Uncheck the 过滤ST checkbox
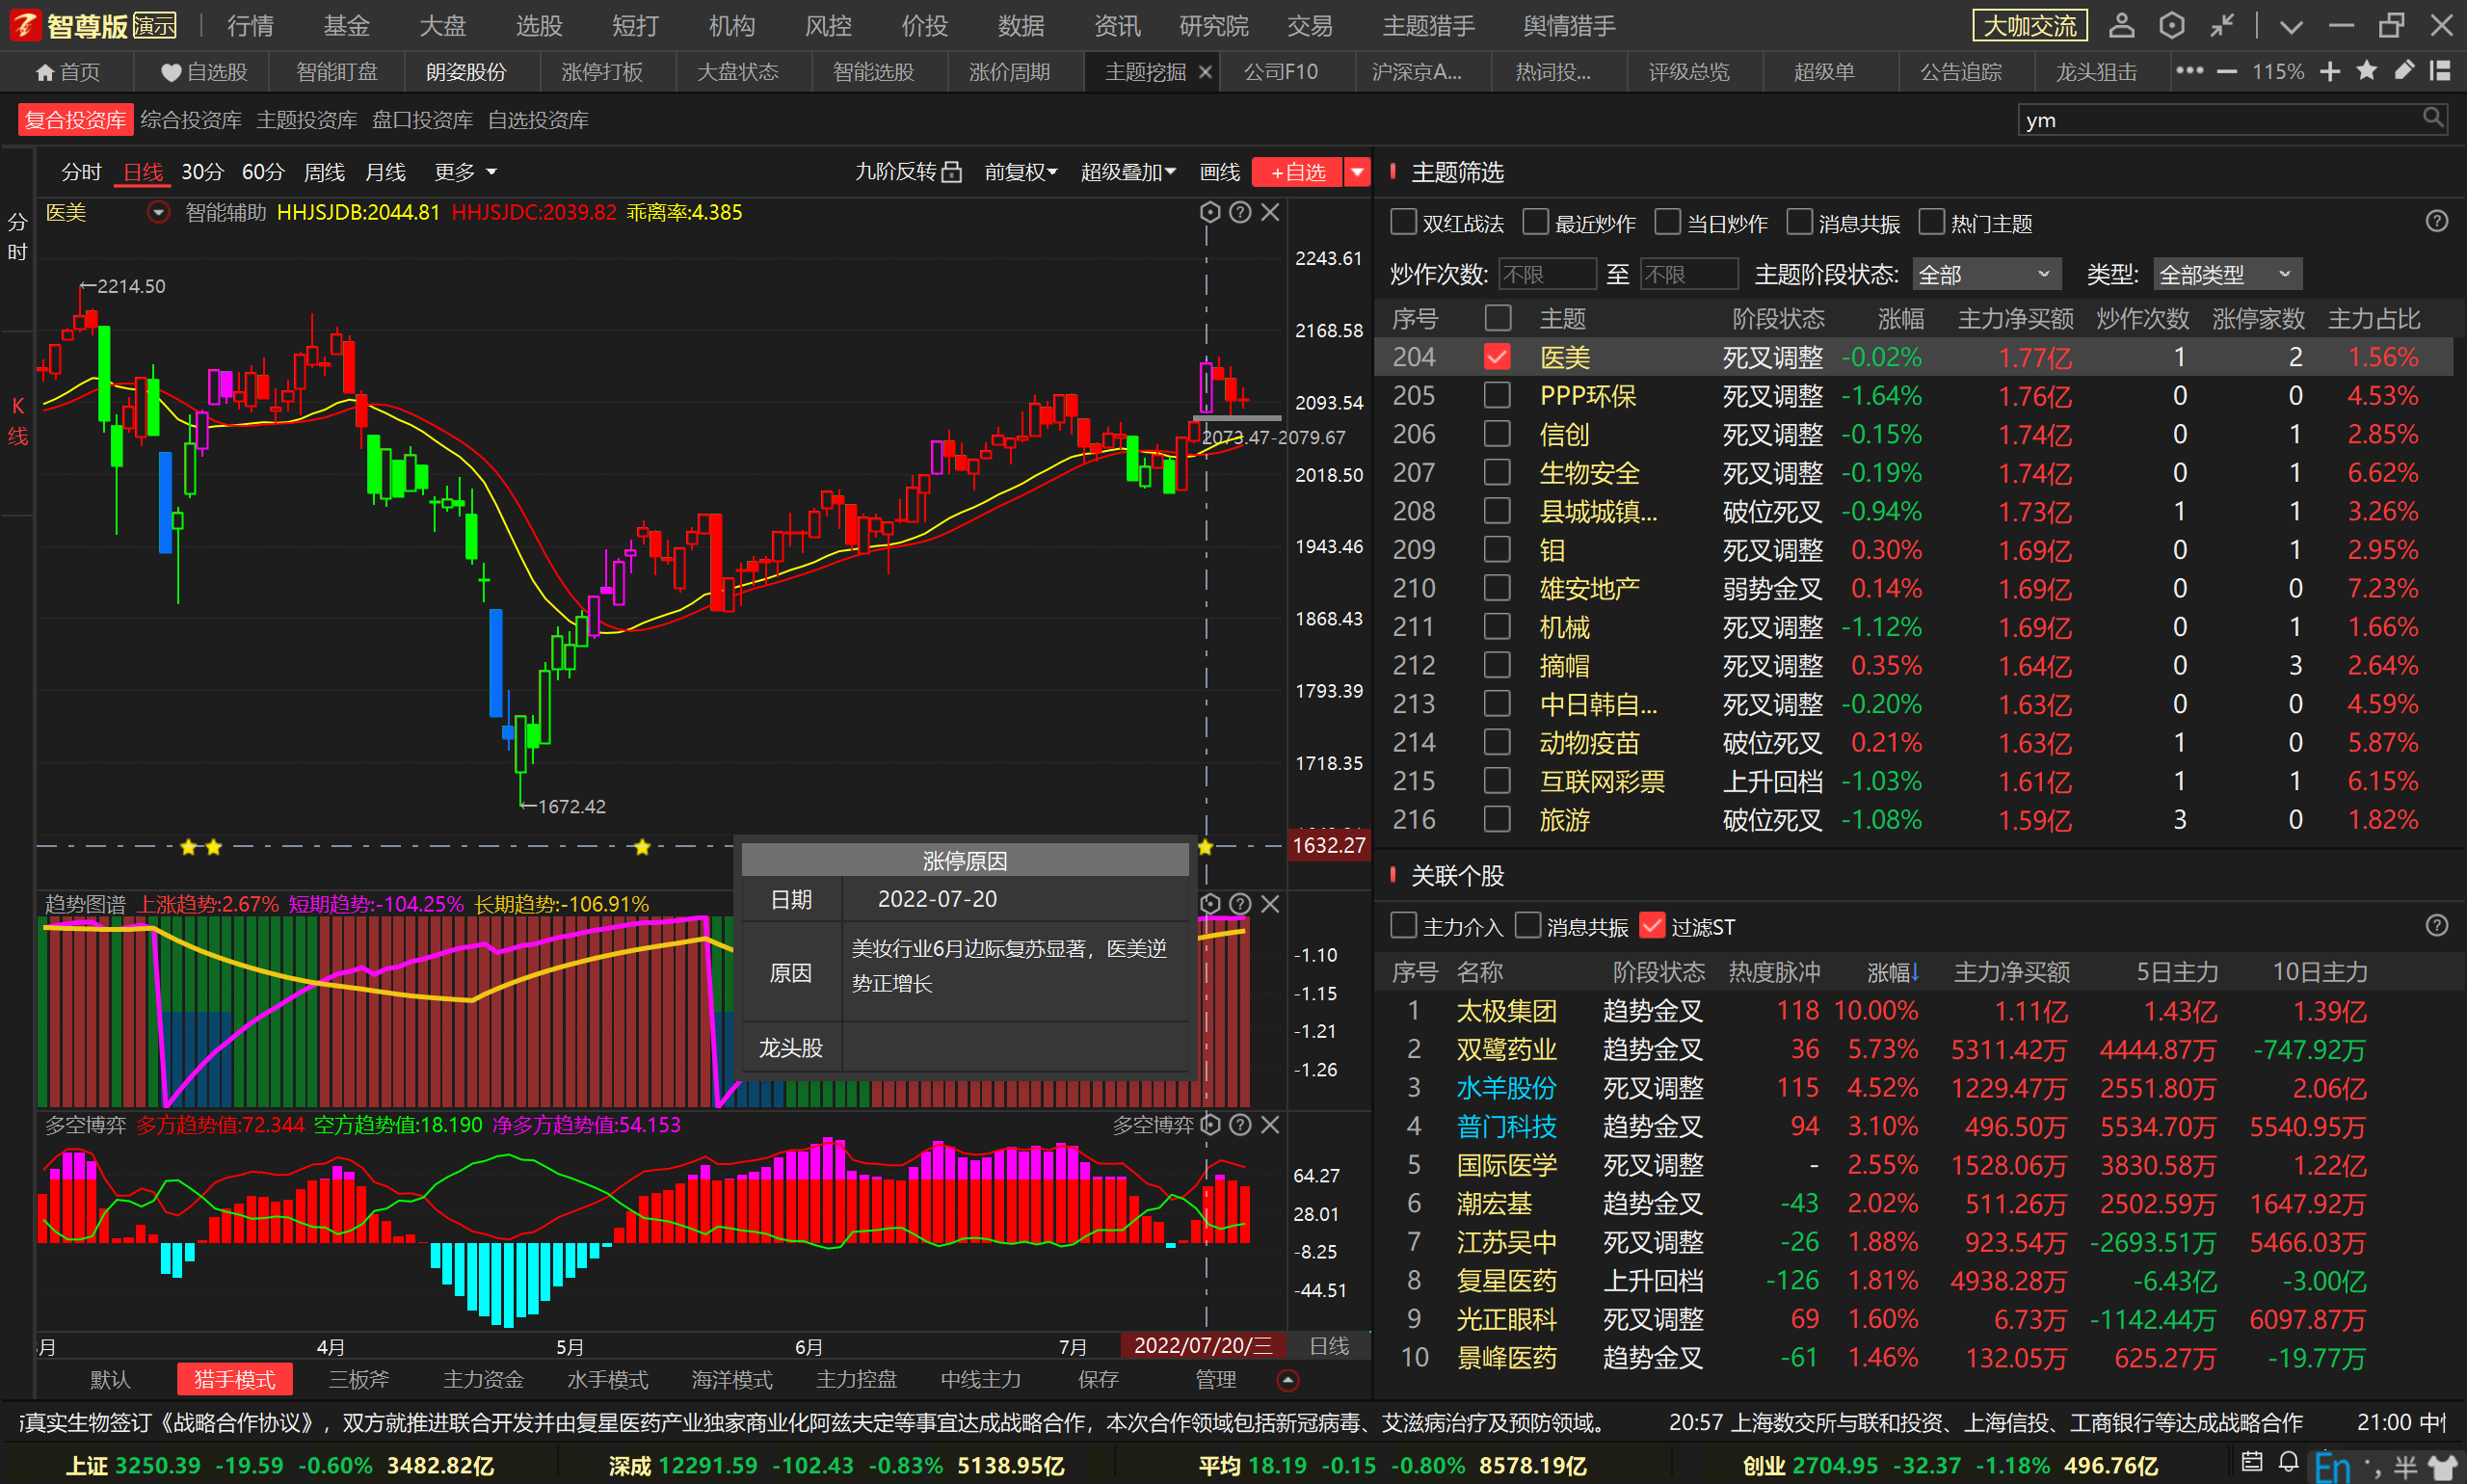The width and height of the screenshot is (2467, 1484). click(x=1652, y=926)
